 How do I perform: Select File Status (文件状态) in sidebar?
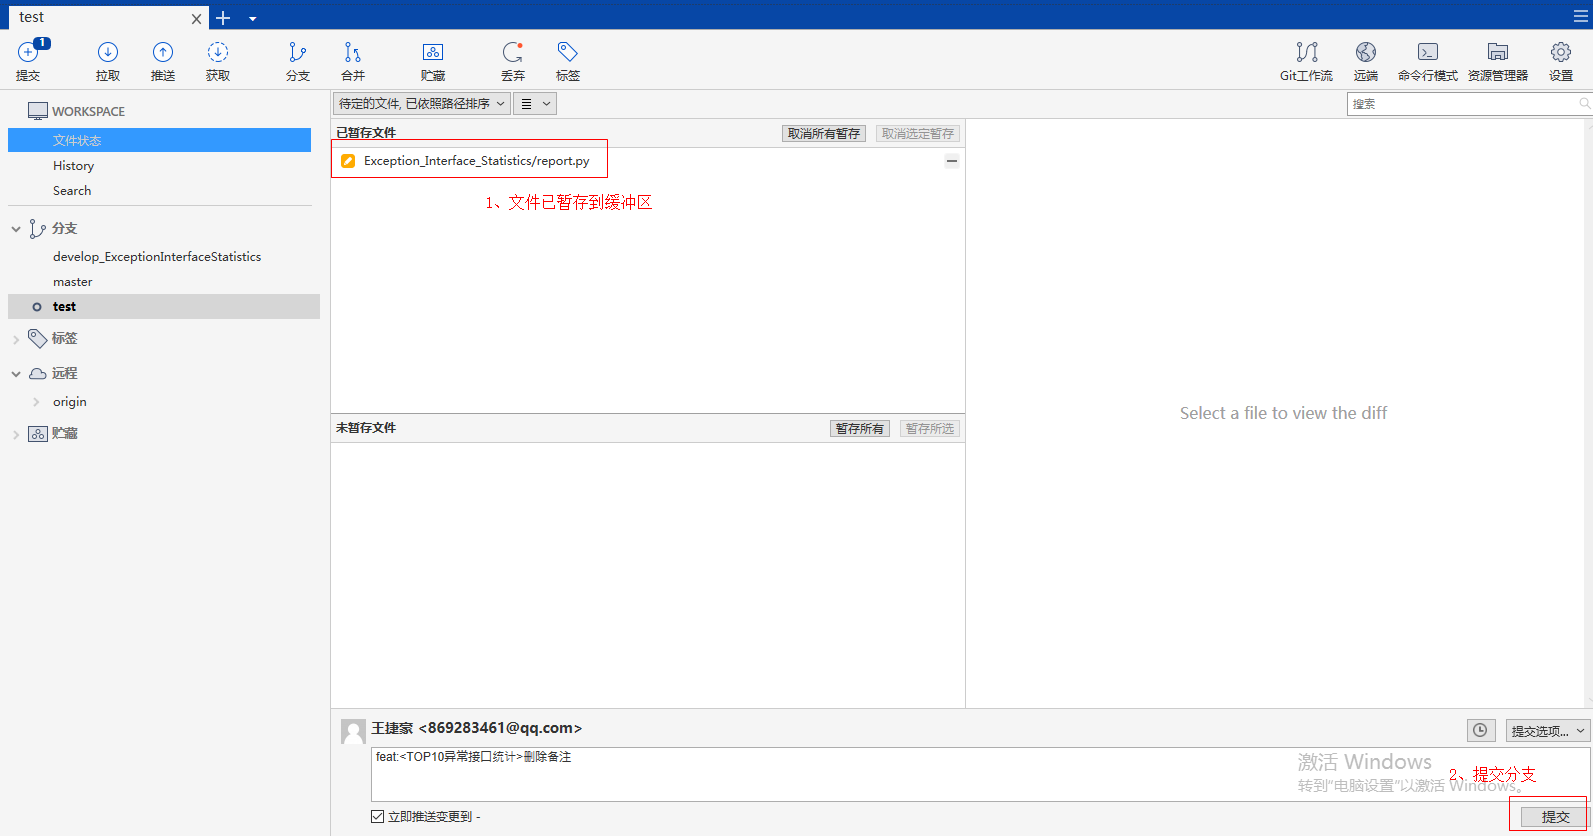click(x=159, y=140)
